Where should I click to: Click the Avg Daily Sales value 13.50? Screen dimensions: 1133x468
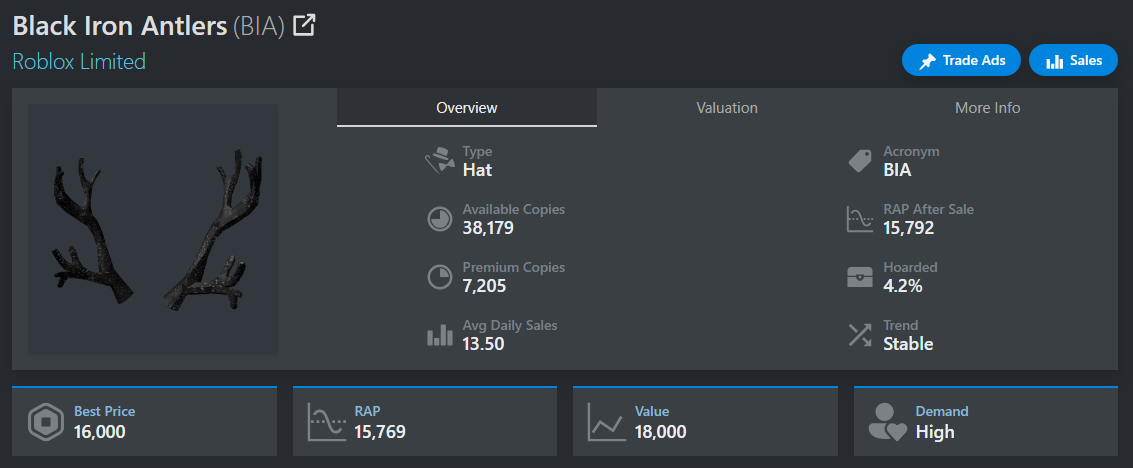pyautogui.click(x=483, y=344)
